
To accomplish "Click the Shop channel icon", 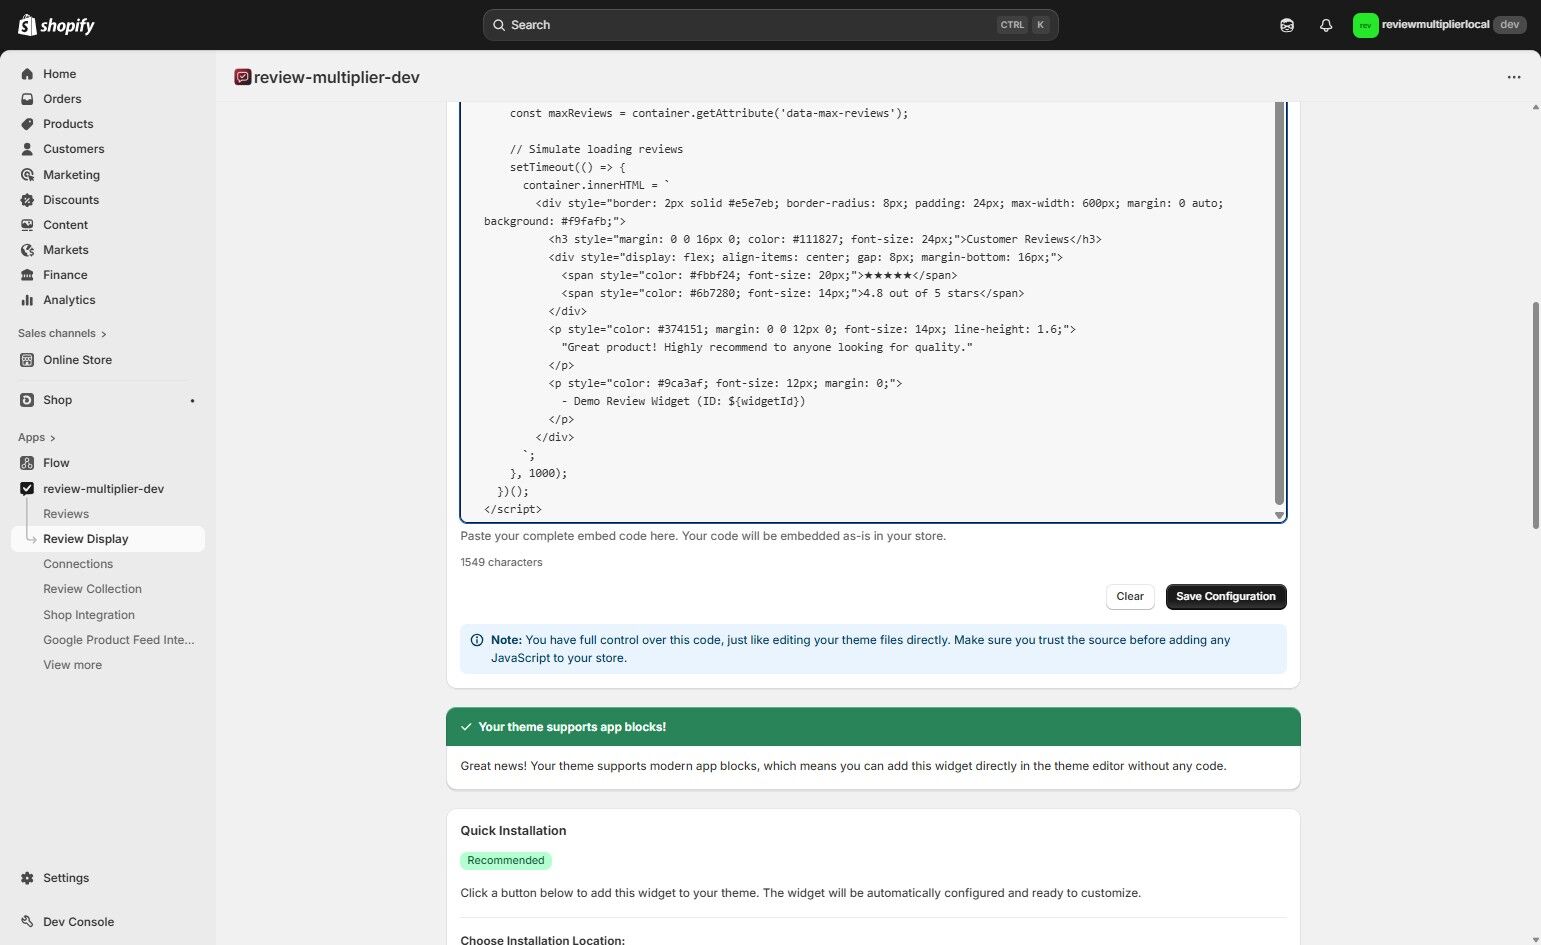I will coord(27,400).
